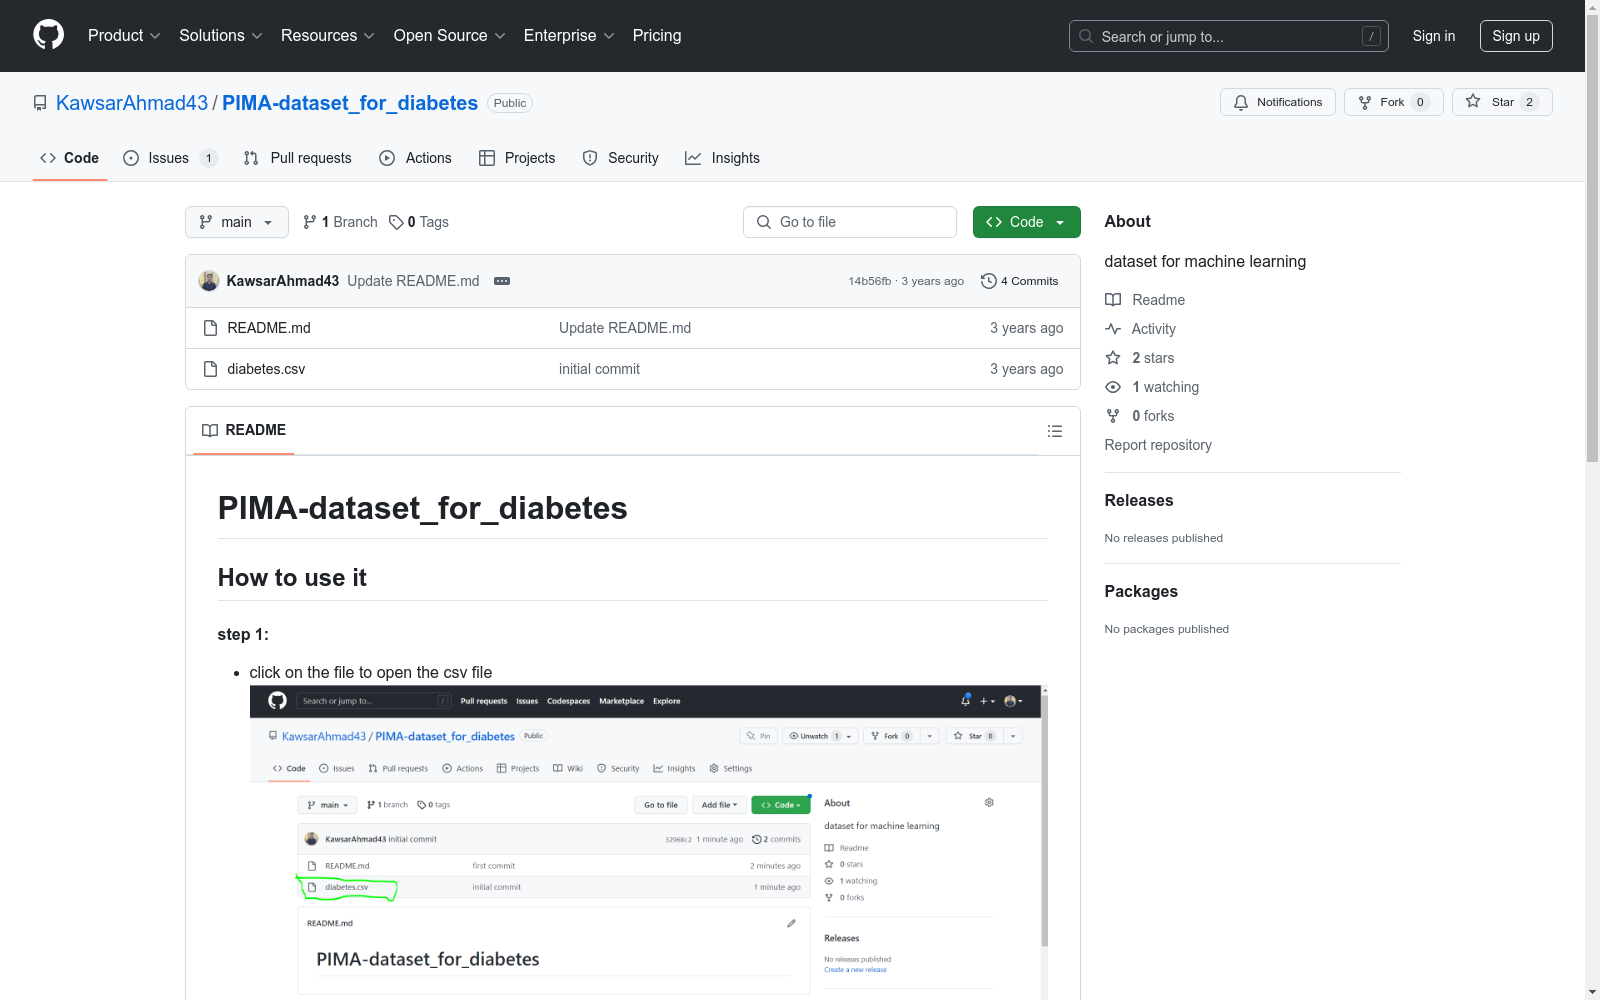This screenshot has width=1600, height=1000.
Task: Open the Projects tab
Action: click(x=517, y=158)
